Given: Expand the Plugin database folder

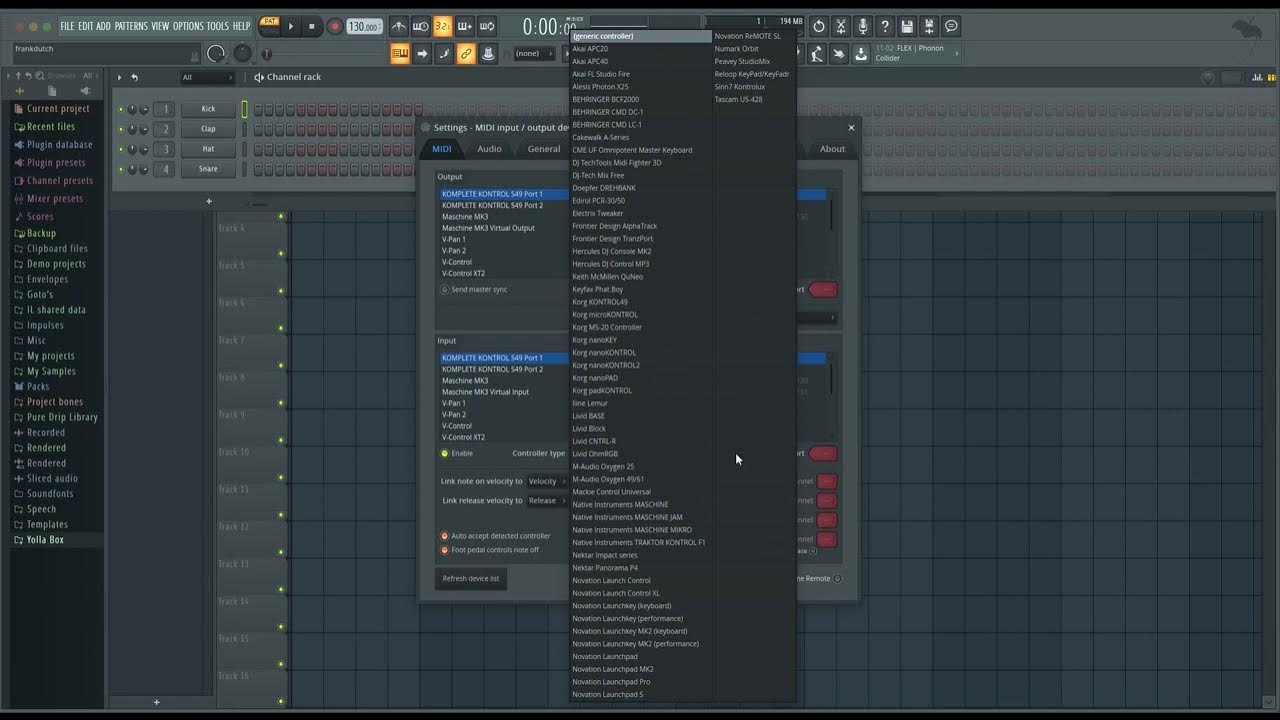Looking at the screenshot, I should [59, 145].
